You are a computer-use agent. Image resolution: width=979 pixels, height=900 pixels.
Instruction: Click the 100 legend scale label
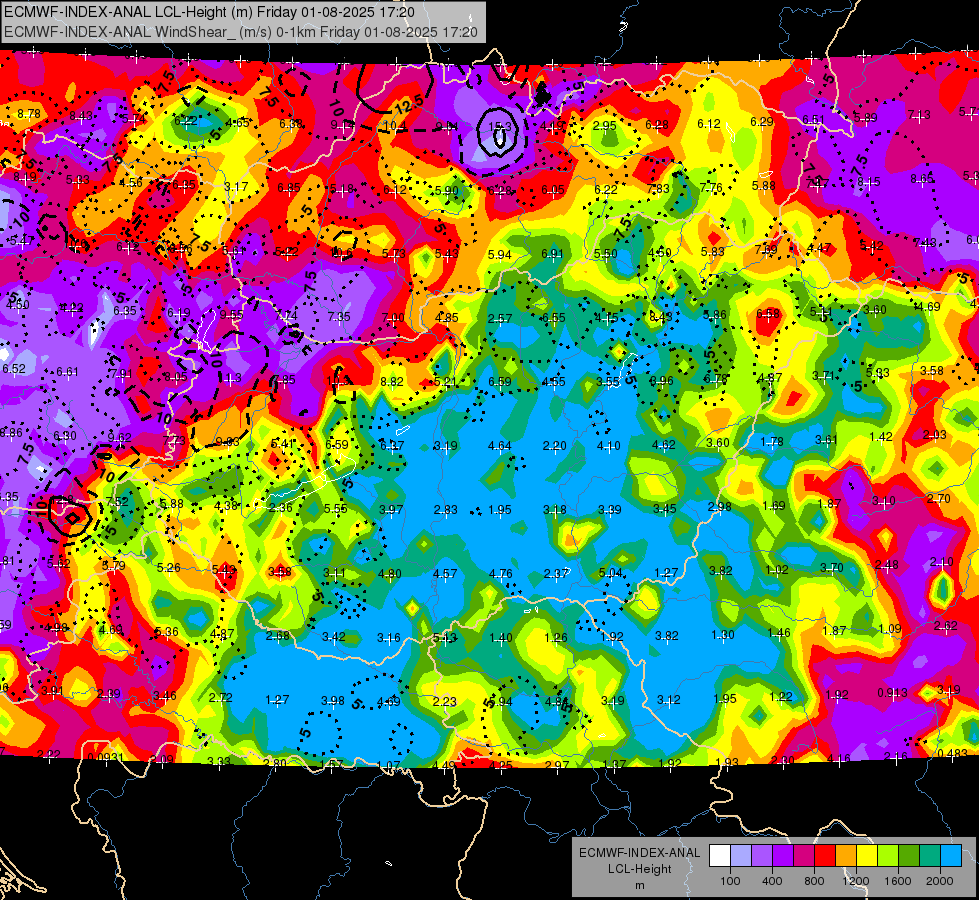(731, 881)
